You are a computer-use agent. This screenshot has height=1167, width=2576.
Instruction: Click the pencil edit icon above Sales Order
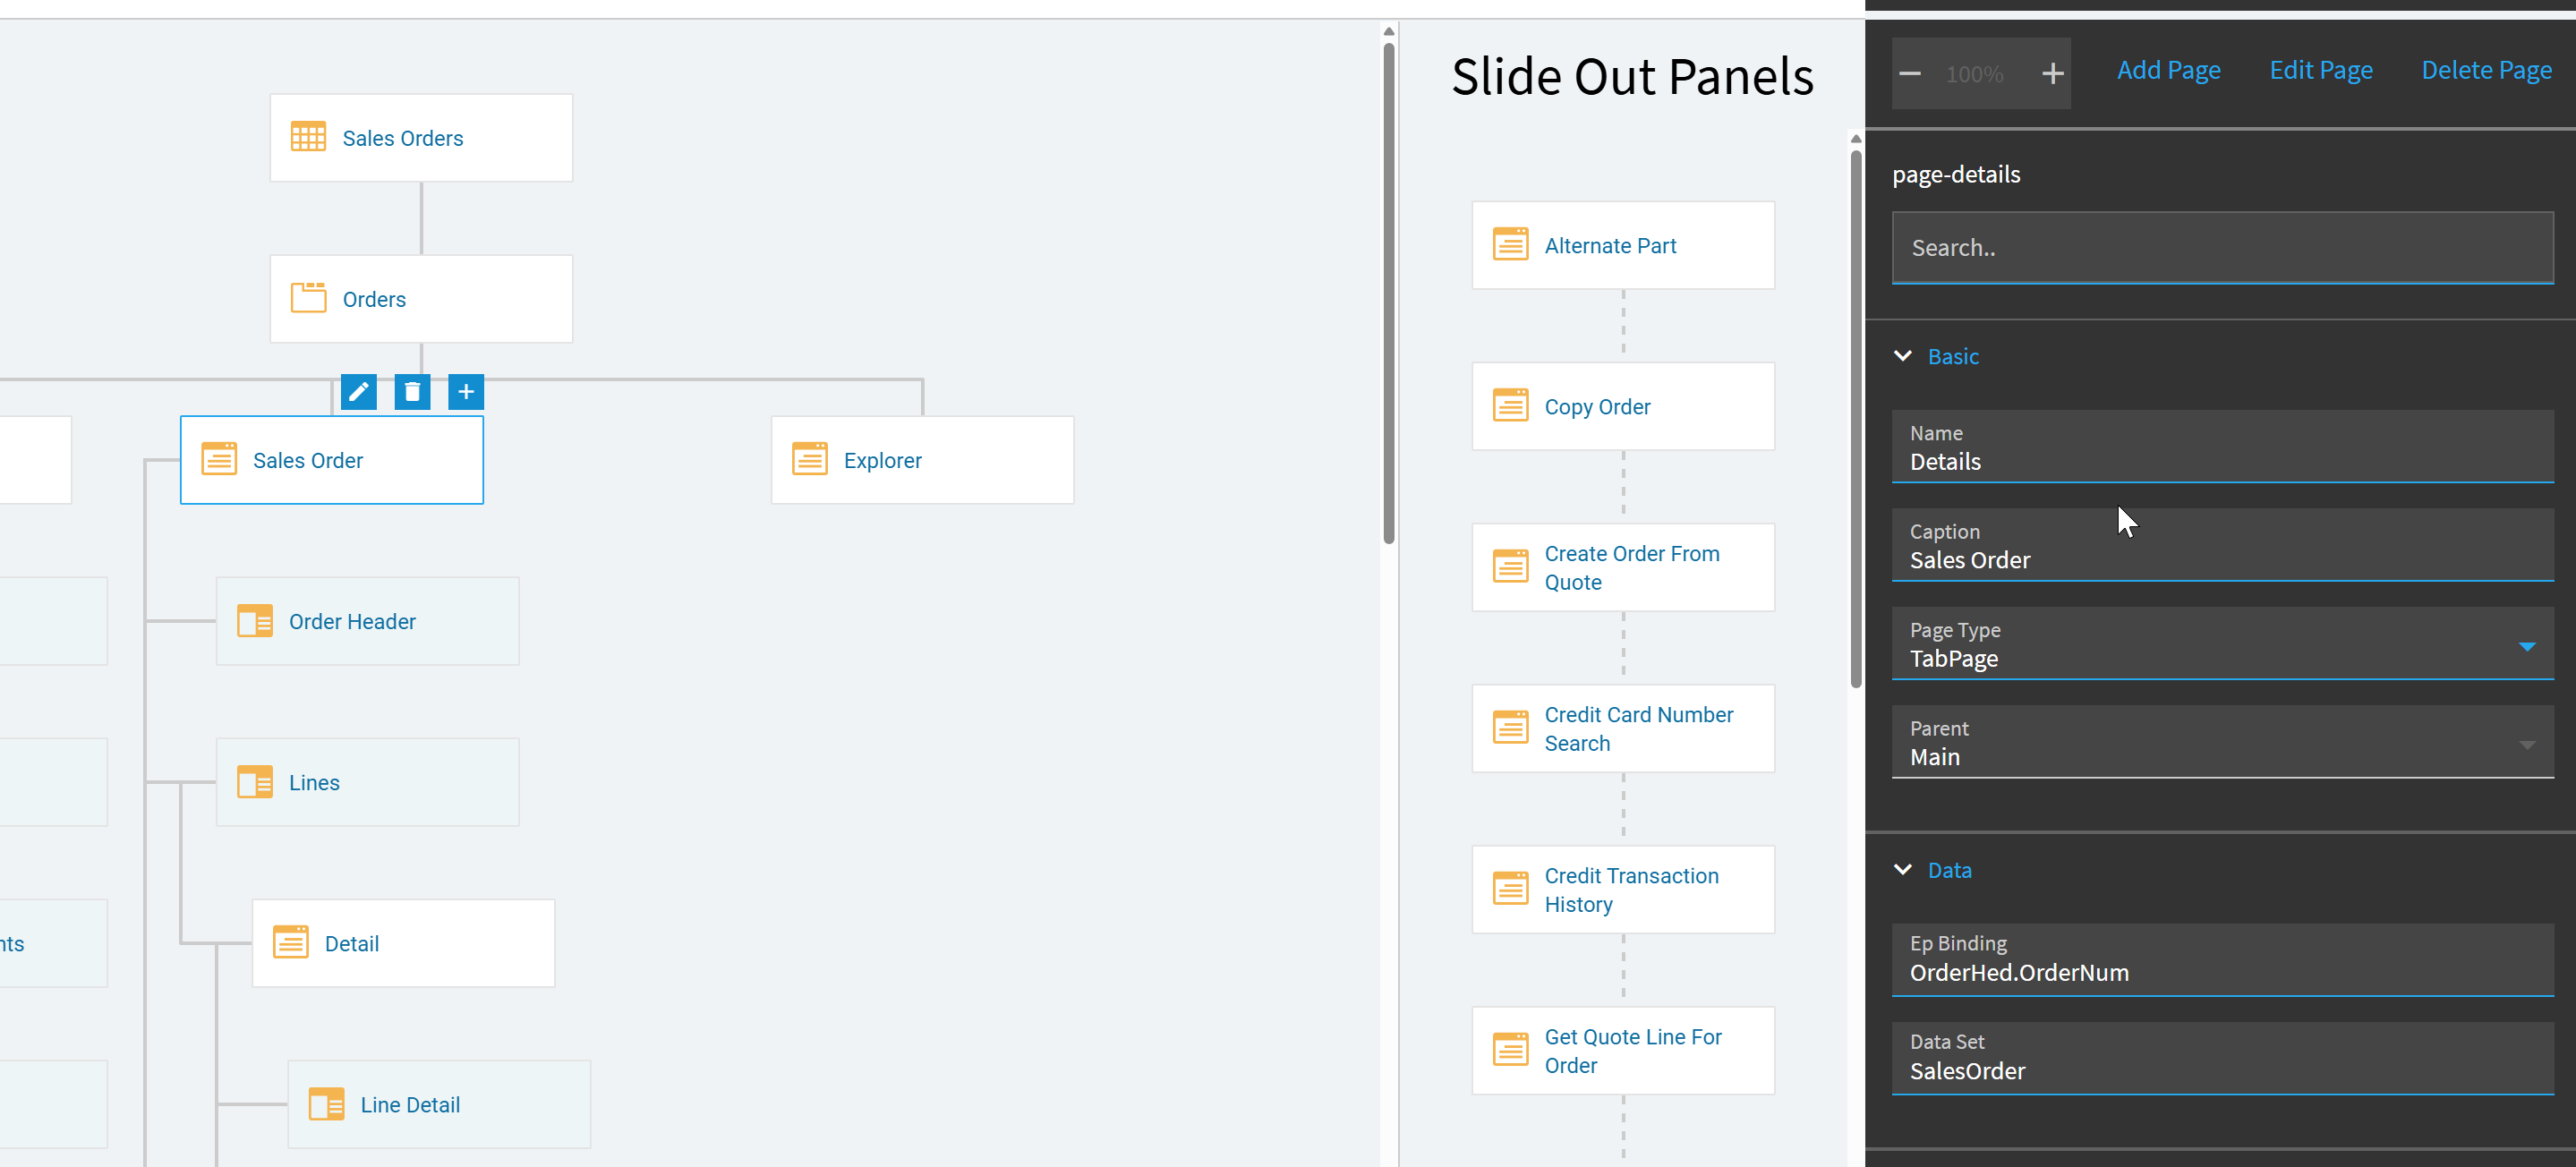[x=358, y=392]
